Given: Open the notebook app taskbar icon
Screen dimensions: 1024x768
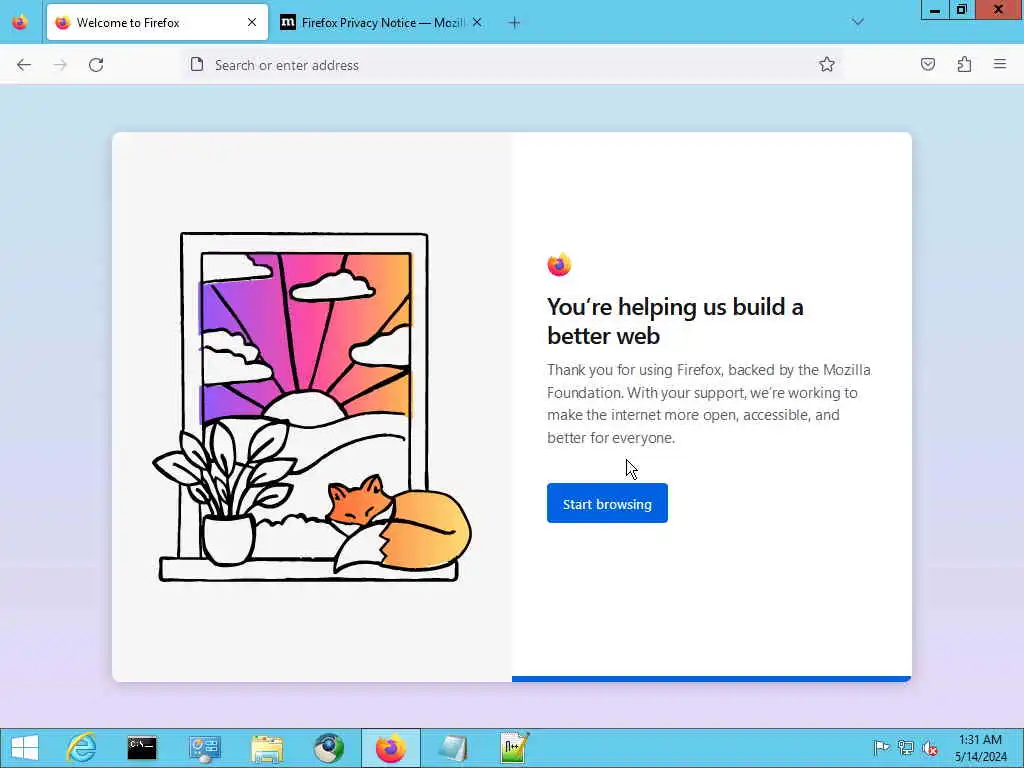Looking at the screenshot, I should pyautogui.click(x=453, y=748).
